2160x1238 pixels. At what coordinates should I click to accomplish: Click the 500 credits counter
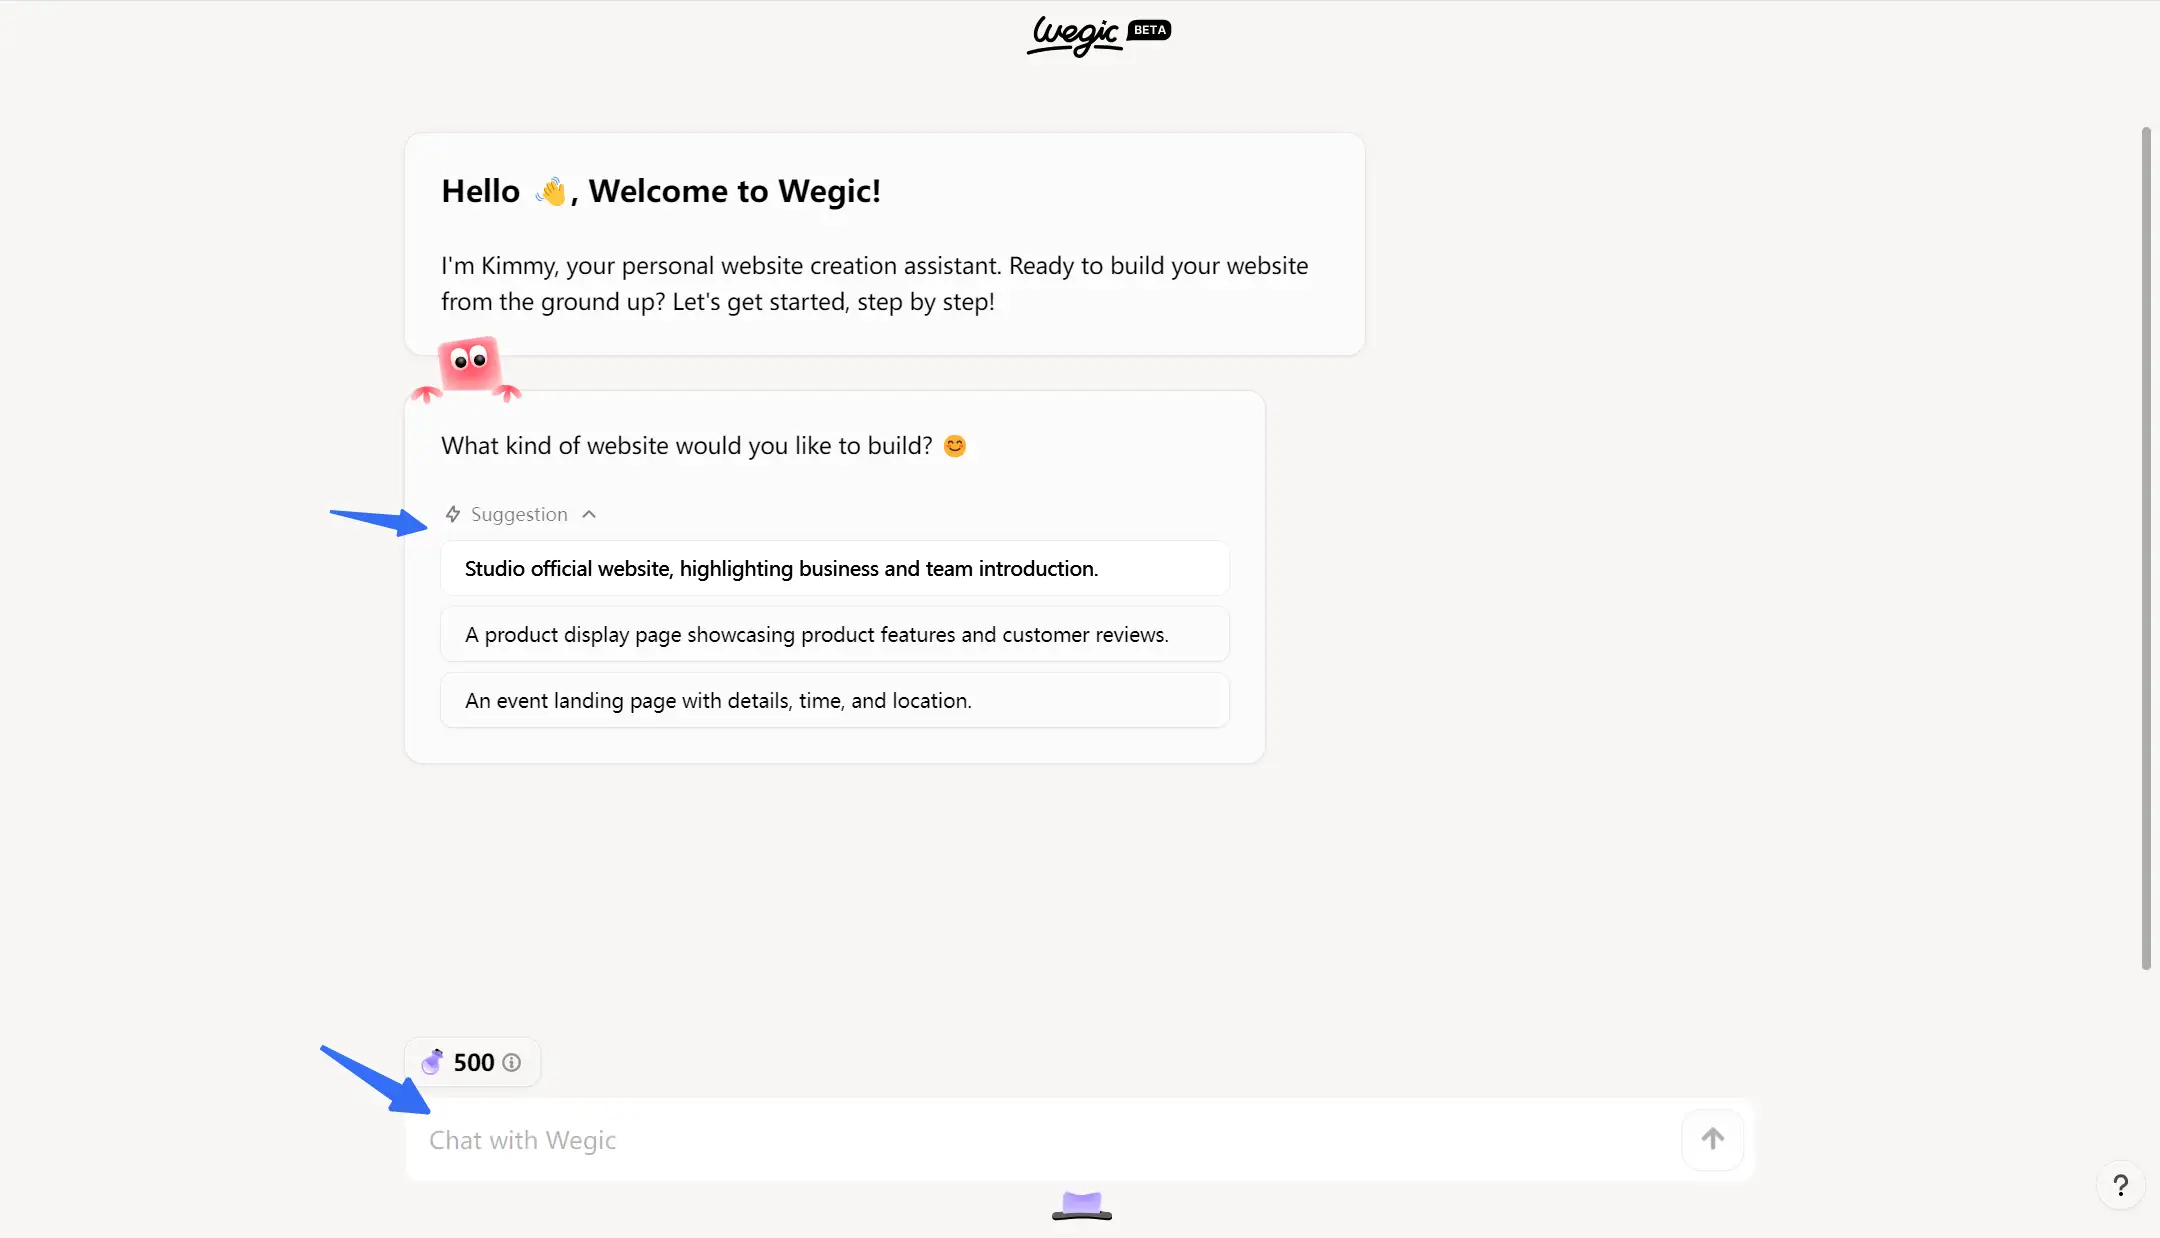coord(474,1062)
